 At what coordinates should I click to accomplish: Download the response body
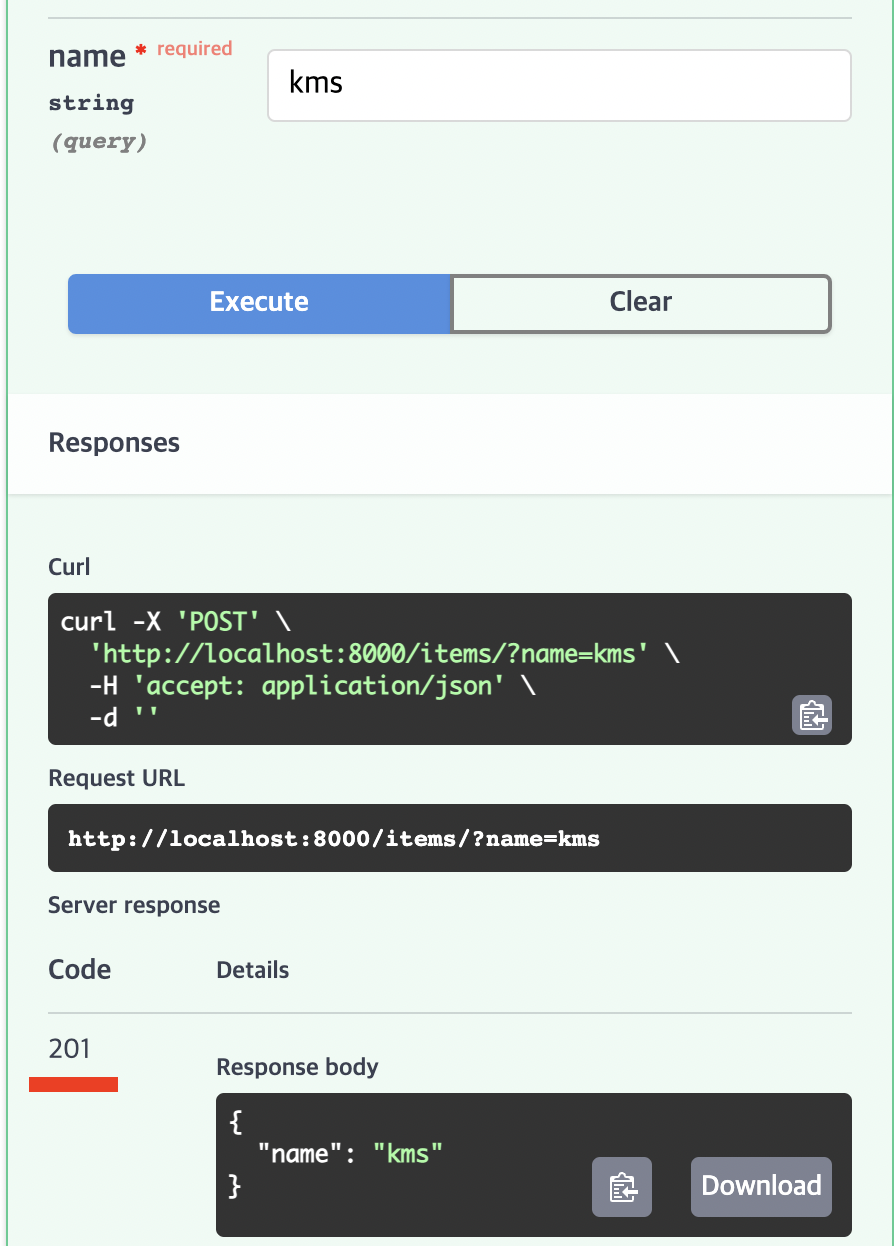[761, 1187]
